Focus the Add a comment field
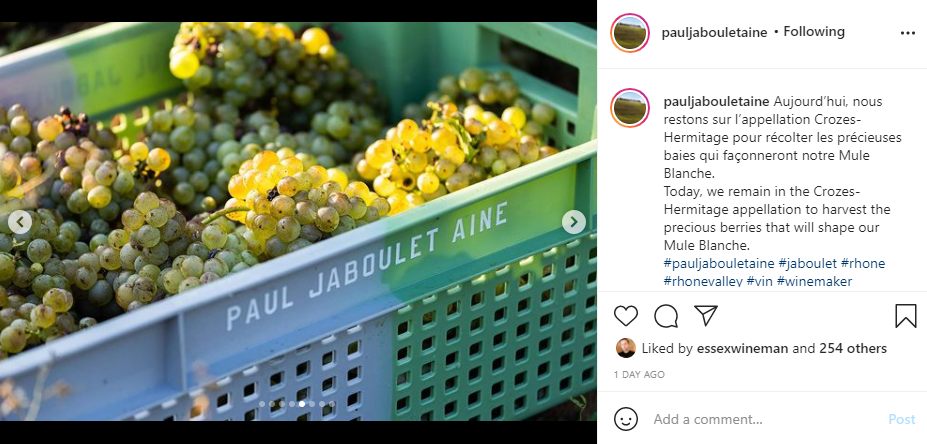 [x=760, y=419]
